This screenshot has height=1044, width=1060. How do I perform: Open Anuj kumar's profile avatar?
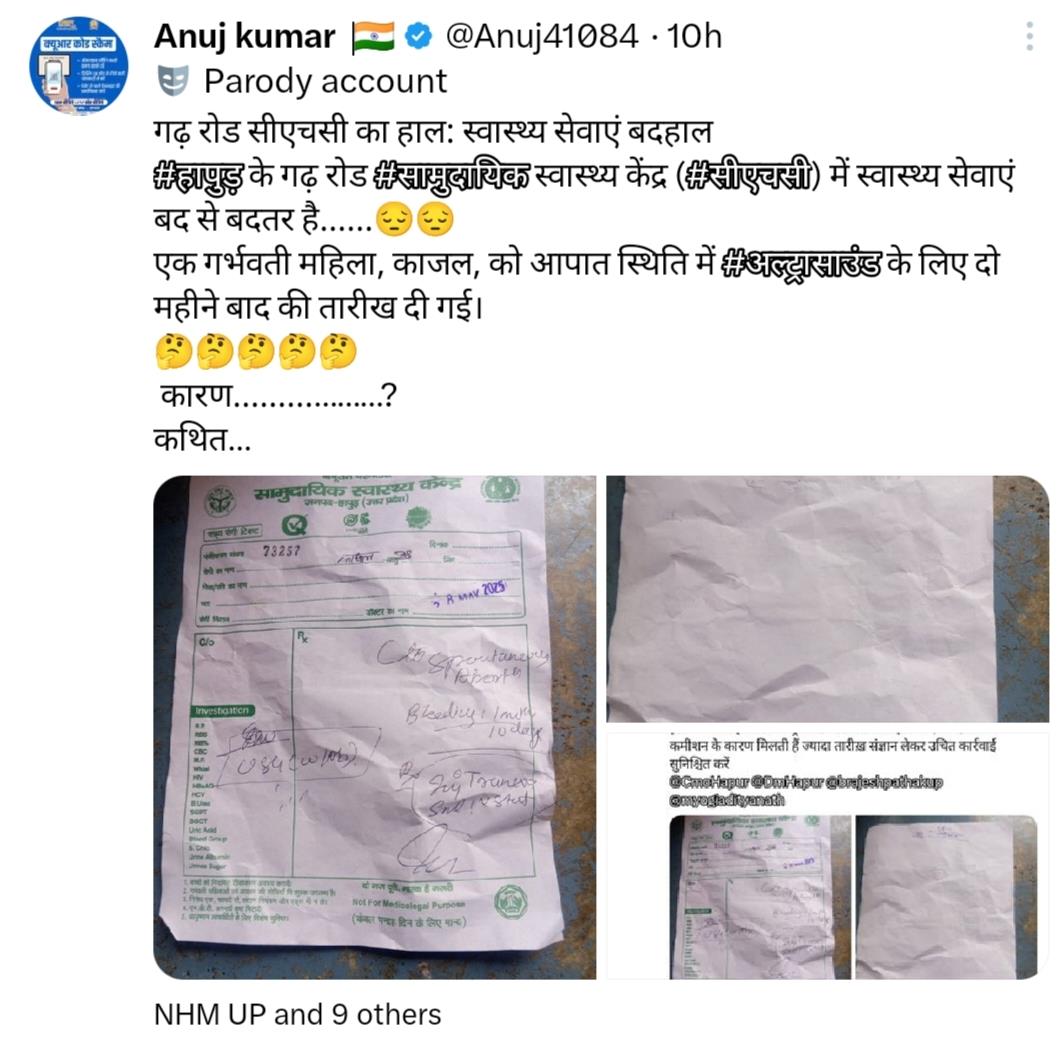pyautogui.click(x=78, y=65)
